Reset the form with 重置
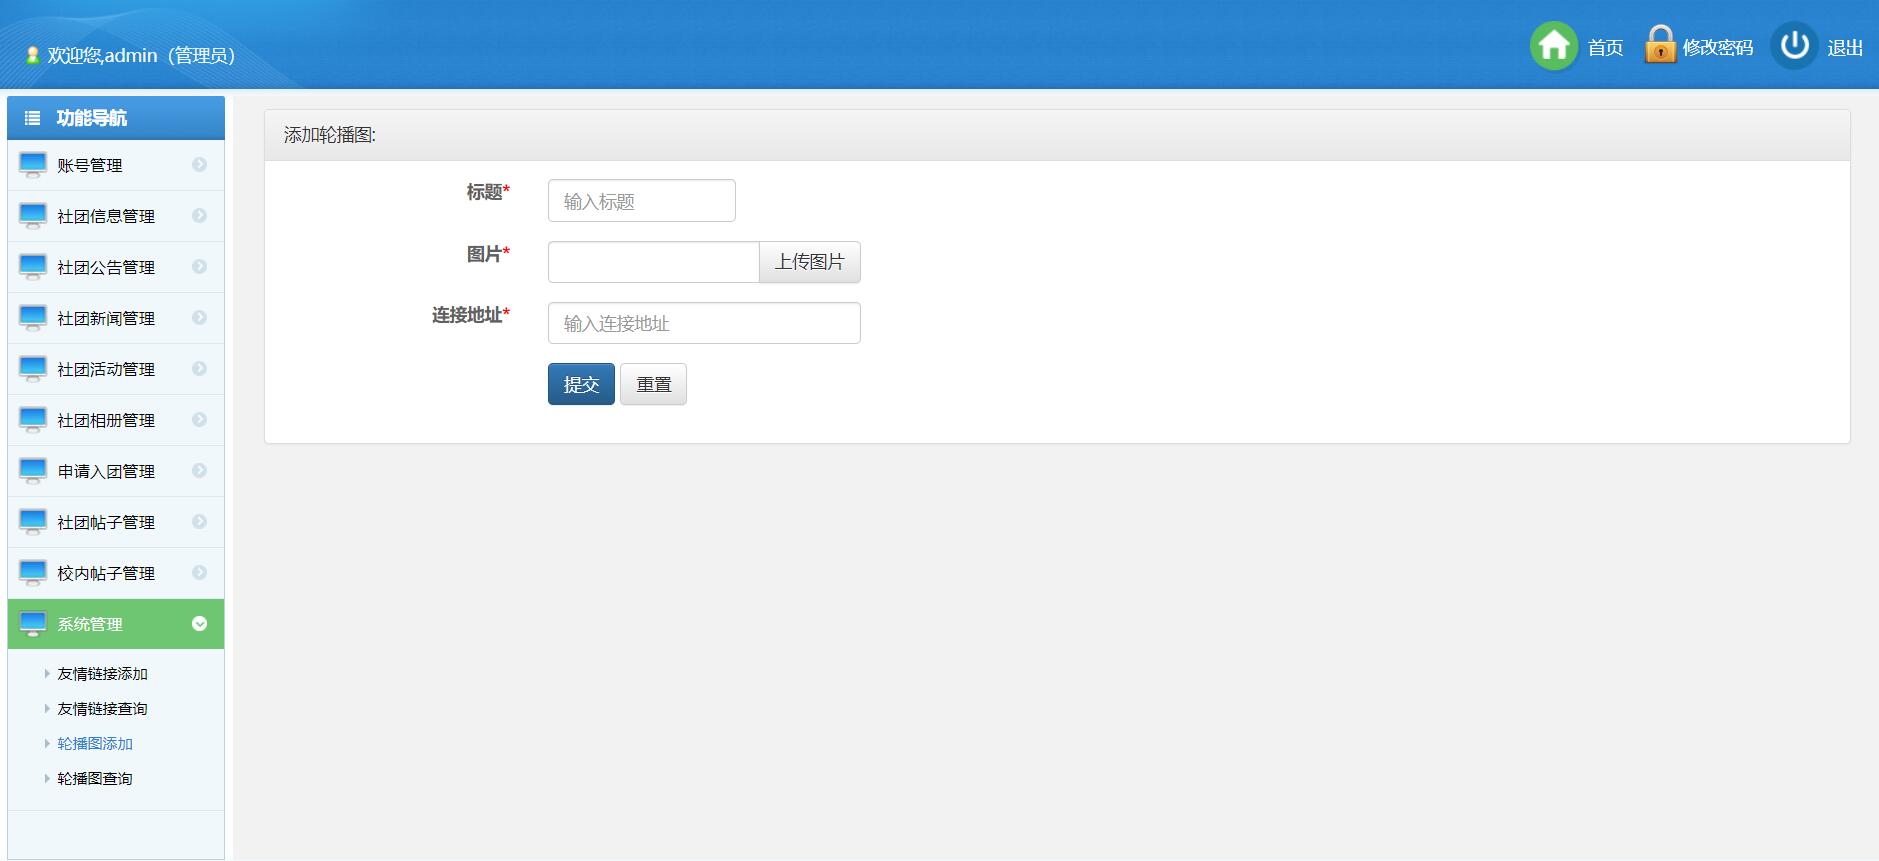Screen dimensions: 1879x861 (653, 384)
